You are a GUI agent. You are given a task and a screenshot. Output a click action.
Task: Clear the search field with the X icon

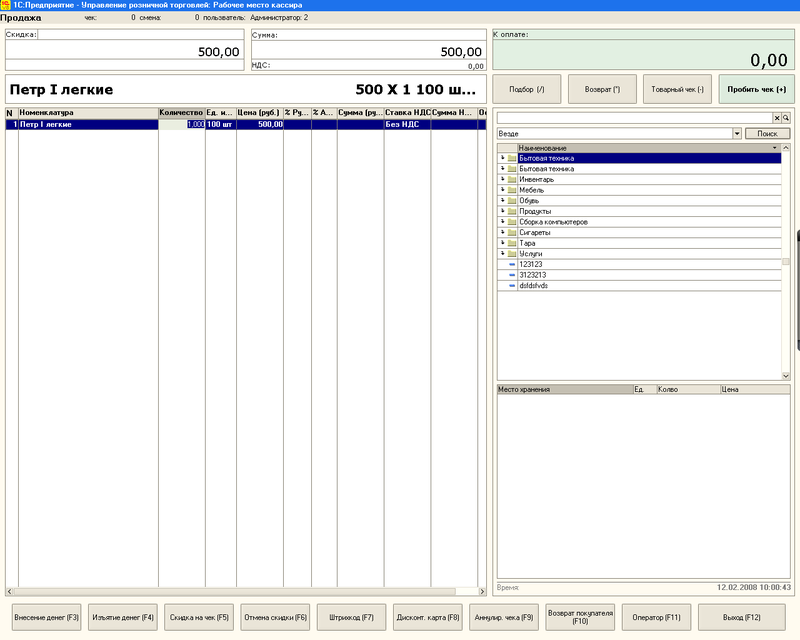point(777,118)
